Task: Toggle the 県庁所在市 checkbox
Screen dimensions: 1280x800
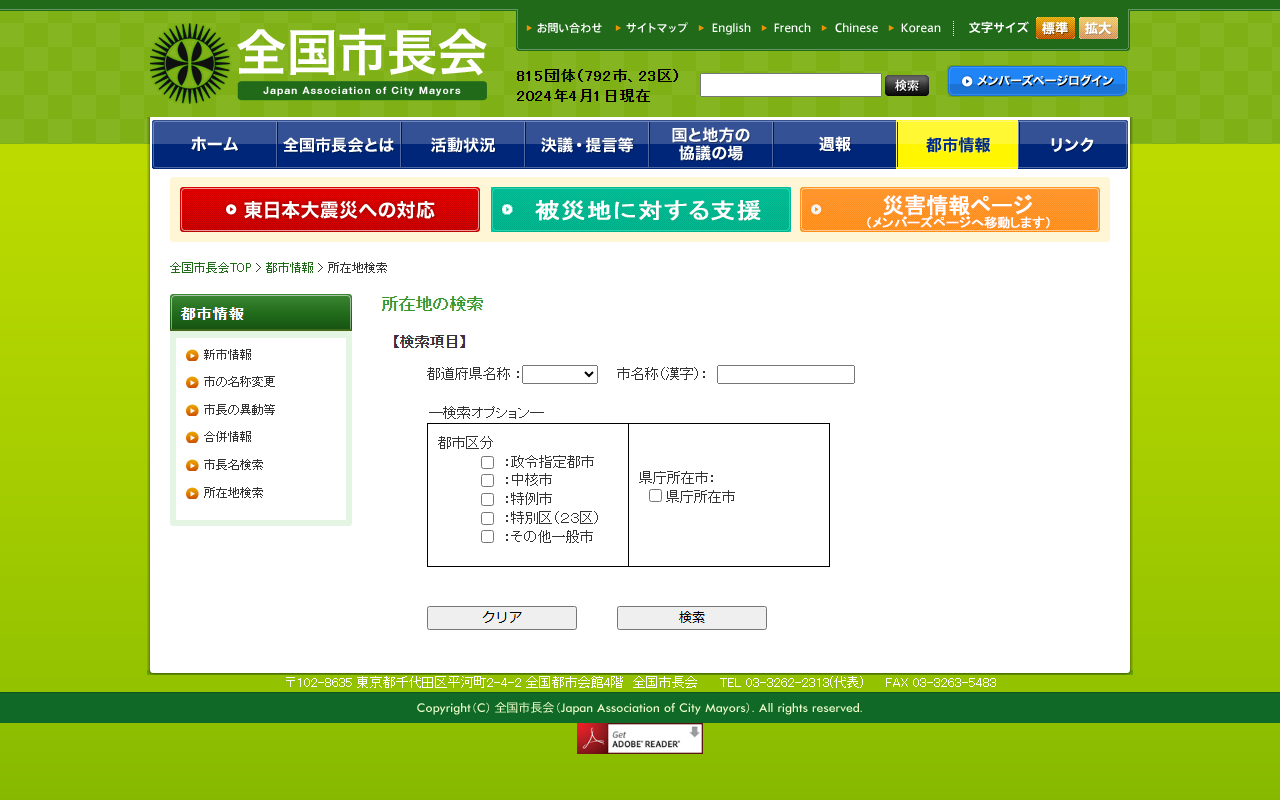Action: (x=656, y=496)
